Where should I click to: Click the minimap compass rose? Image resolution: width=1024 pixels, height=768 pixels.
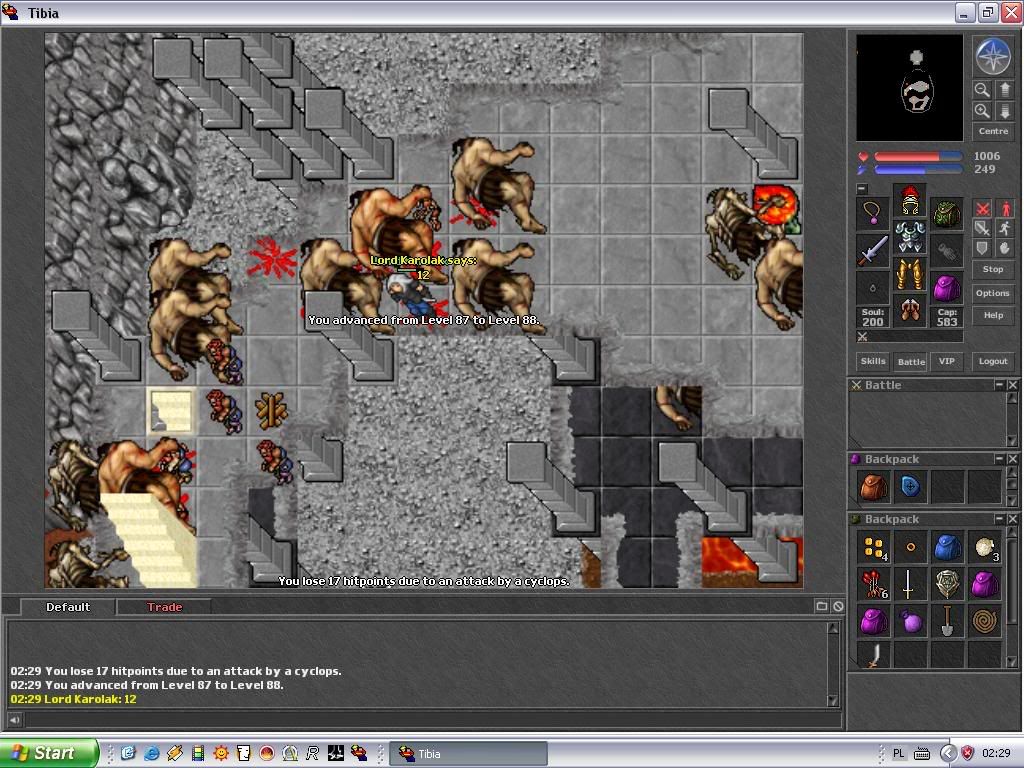click(993, 55)
